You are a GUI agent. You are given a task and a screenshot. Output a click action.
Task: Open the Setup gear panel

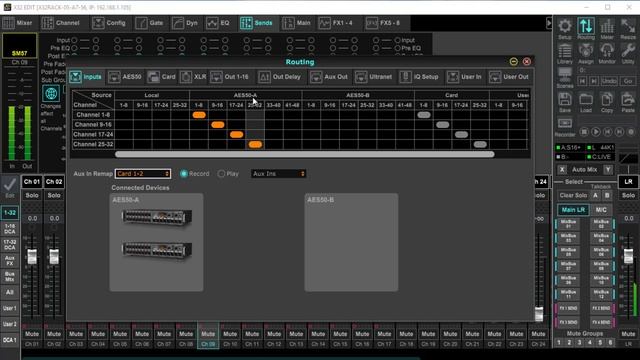click(x=564, y=29)
